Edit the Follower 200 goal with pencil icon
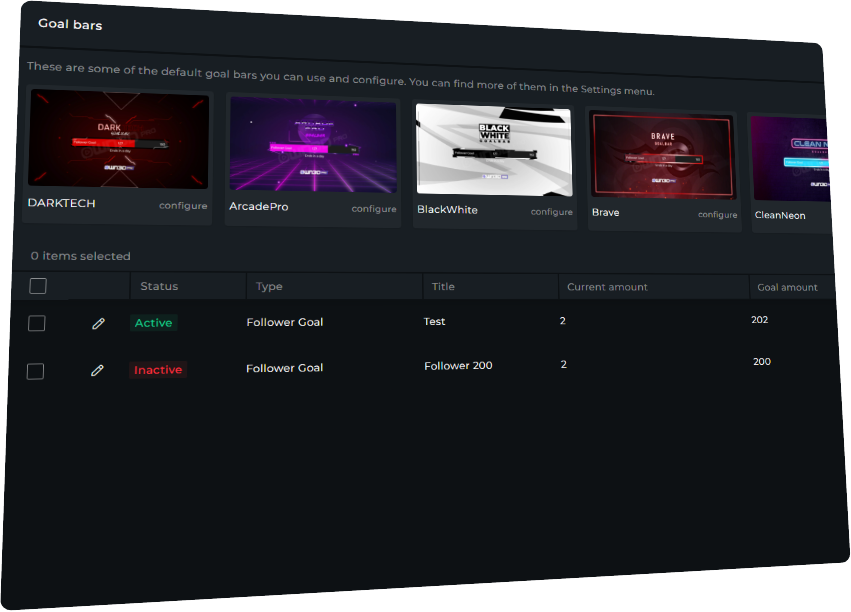This screenshot has width=851, height=612. 97,371
